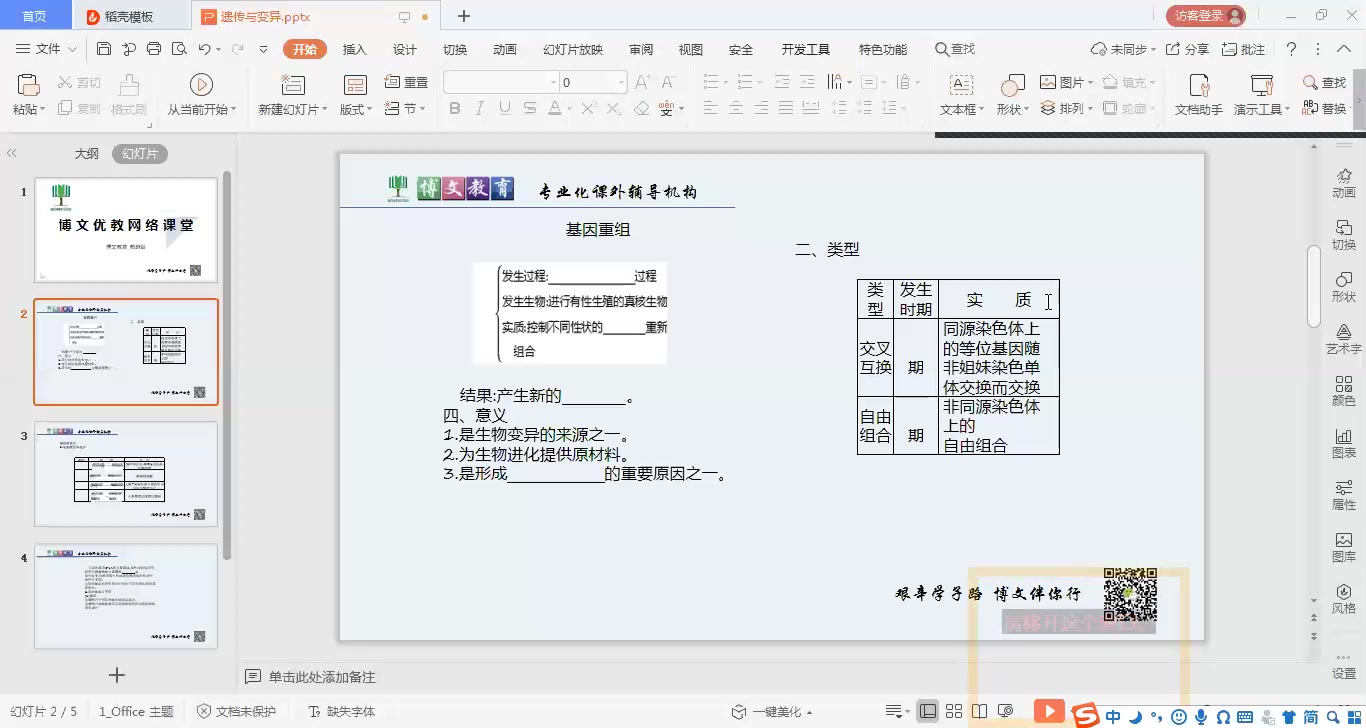Expand the customize quick access toolbar arrow
The height and width of the screenshot is (728, 1366).
[x=263, y=49]
